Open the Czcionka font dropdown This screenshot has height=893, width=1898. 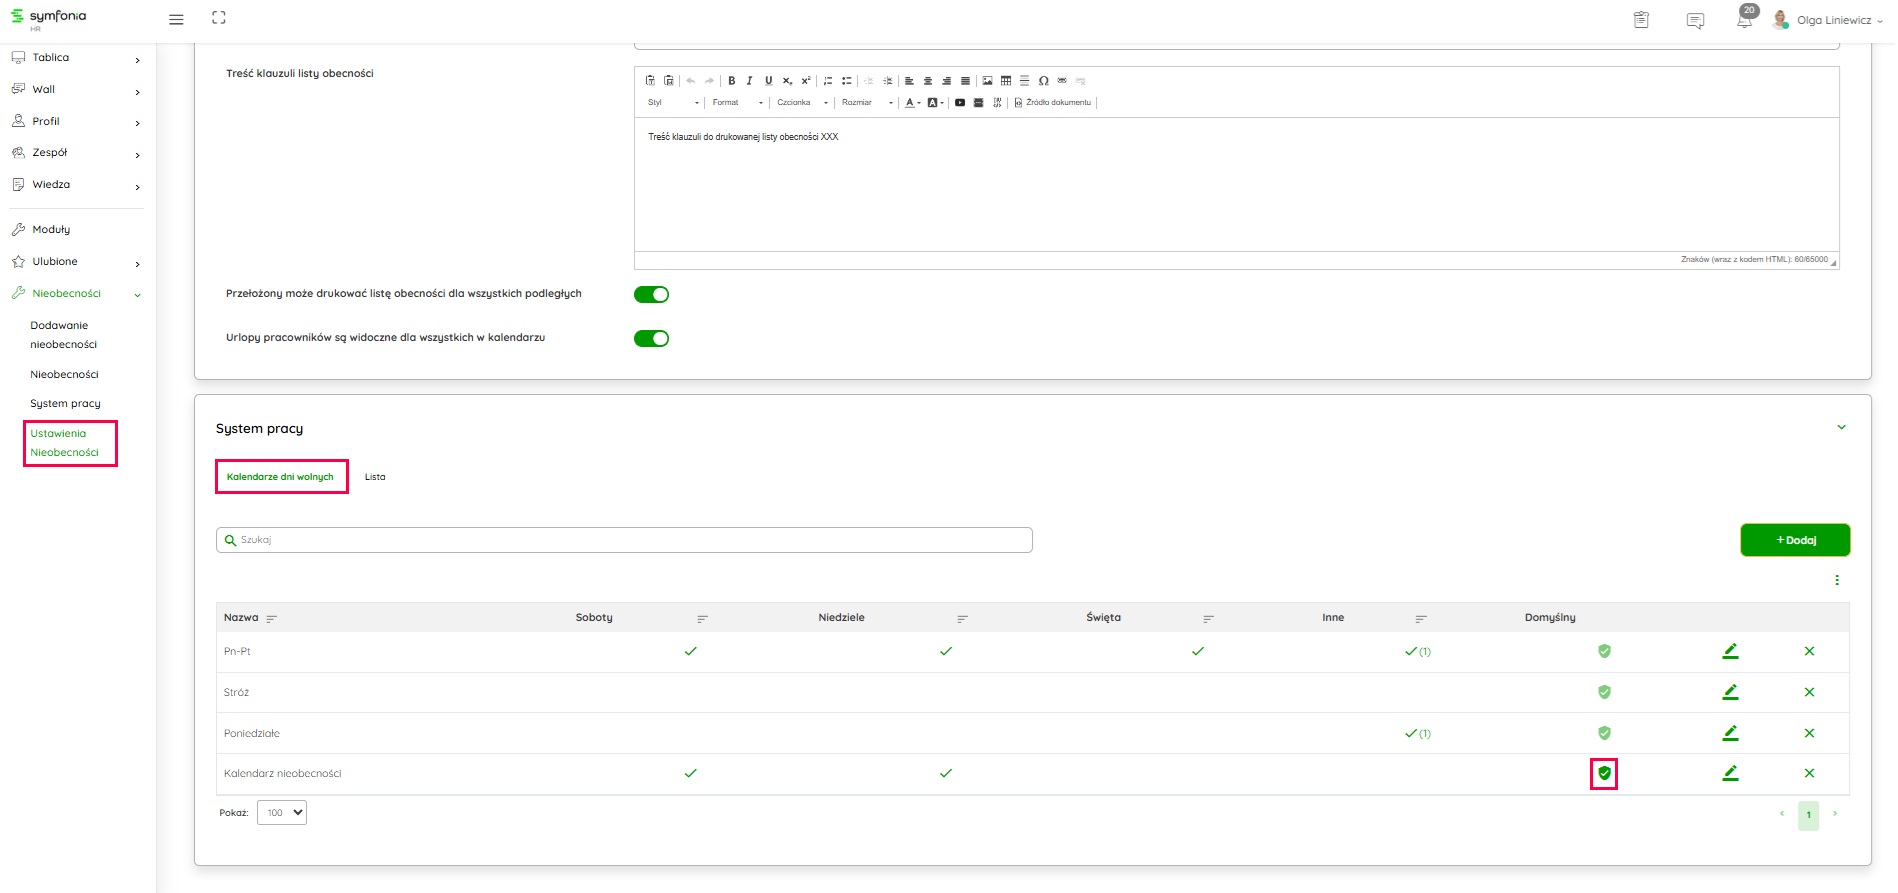pos(802,103)
